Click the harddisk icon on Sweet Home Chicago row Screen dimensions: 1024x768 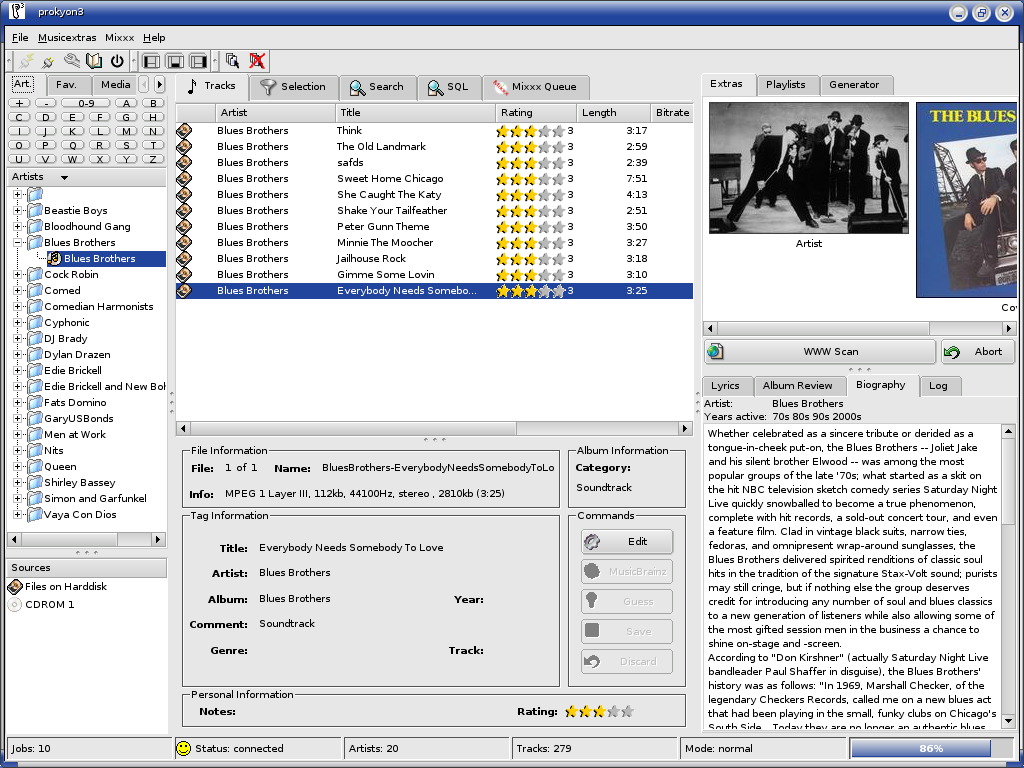(184, 178)
